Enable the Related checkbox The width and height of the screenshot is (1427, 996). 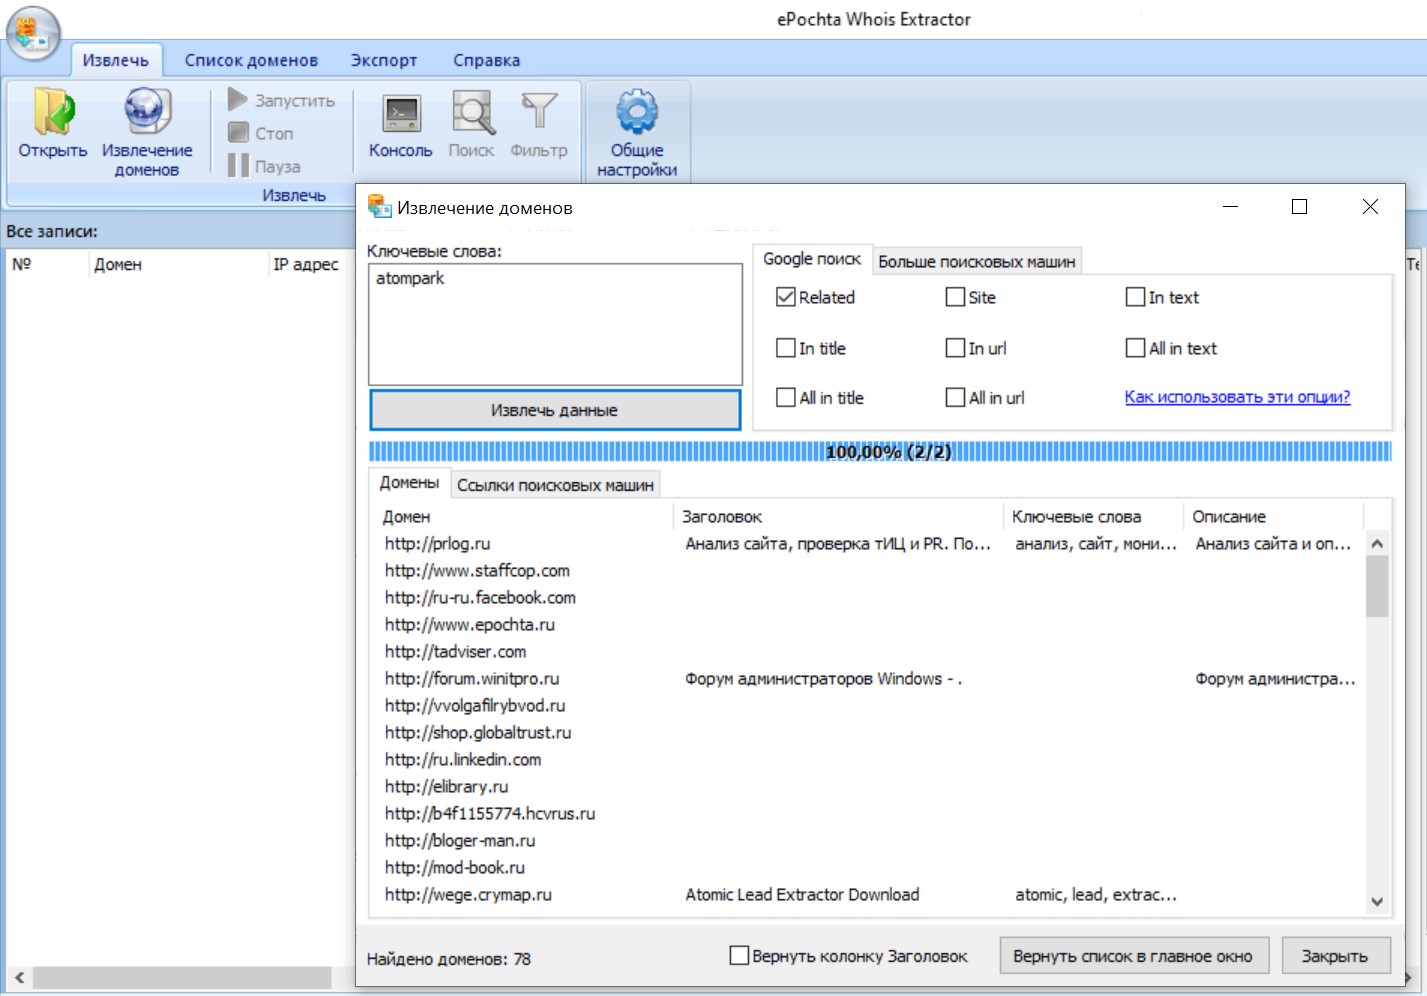pos(786,297)
